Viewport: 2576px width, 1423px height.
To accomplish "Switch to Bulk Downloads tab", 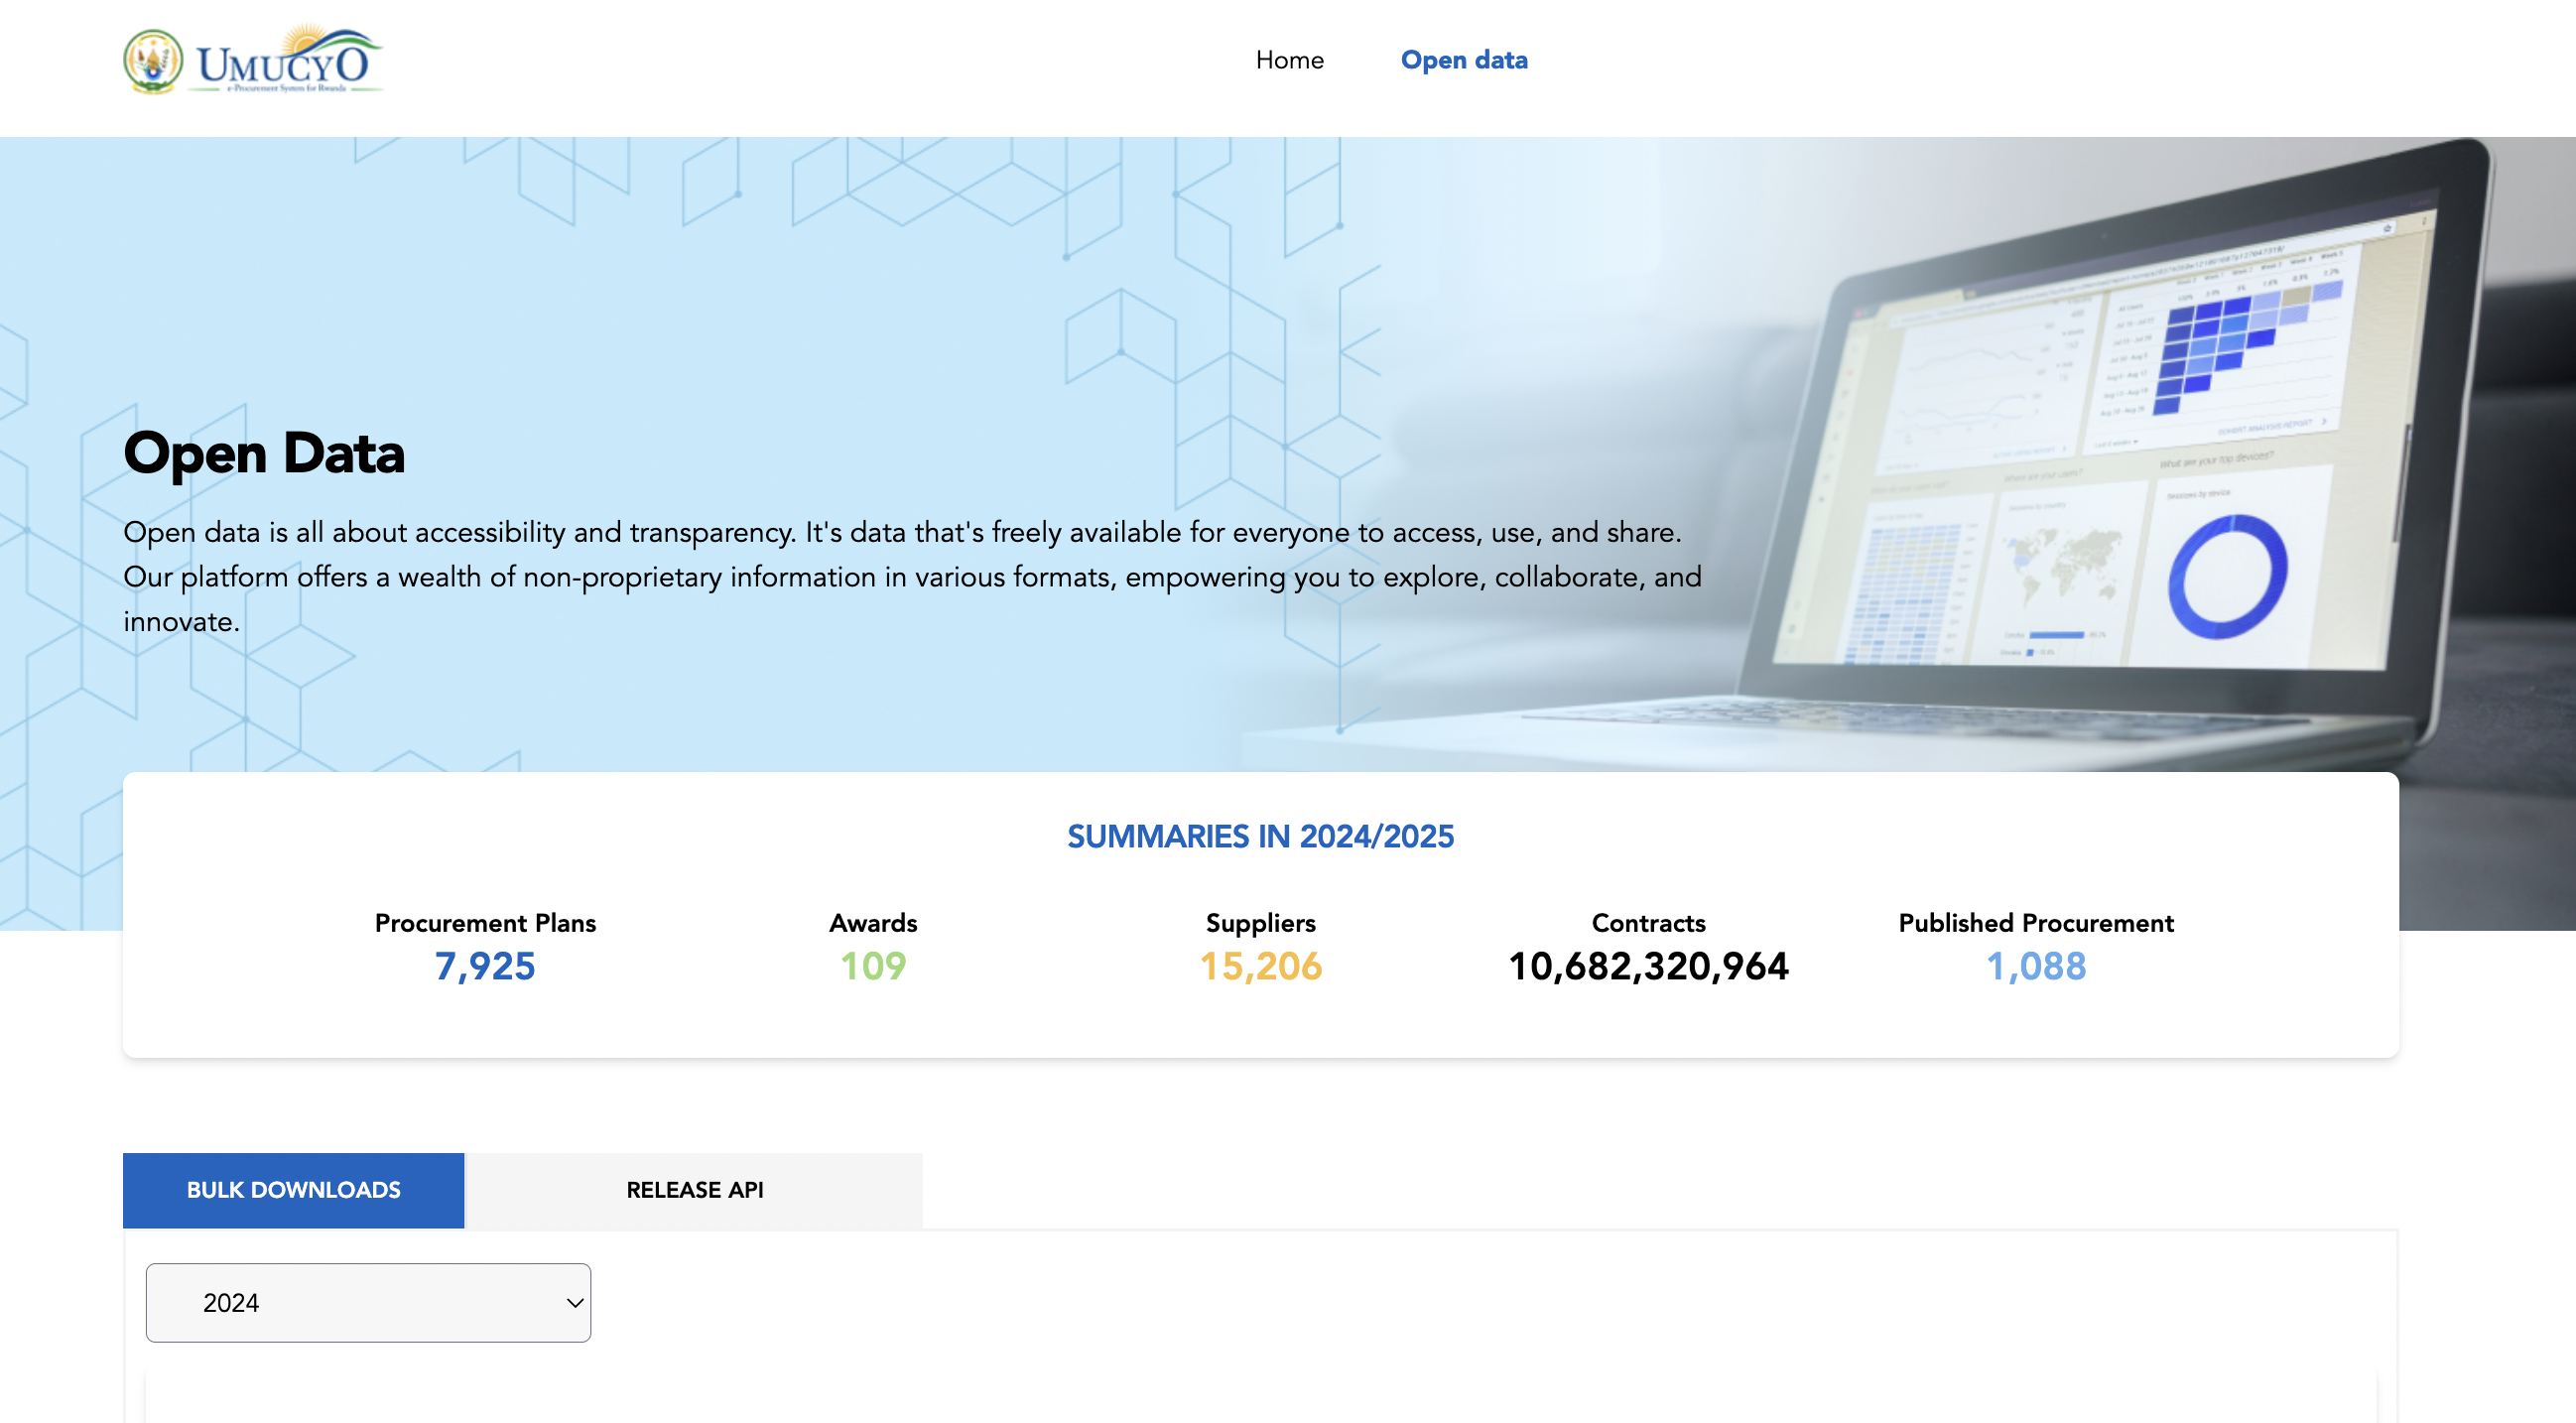I will click(293, 1189).
